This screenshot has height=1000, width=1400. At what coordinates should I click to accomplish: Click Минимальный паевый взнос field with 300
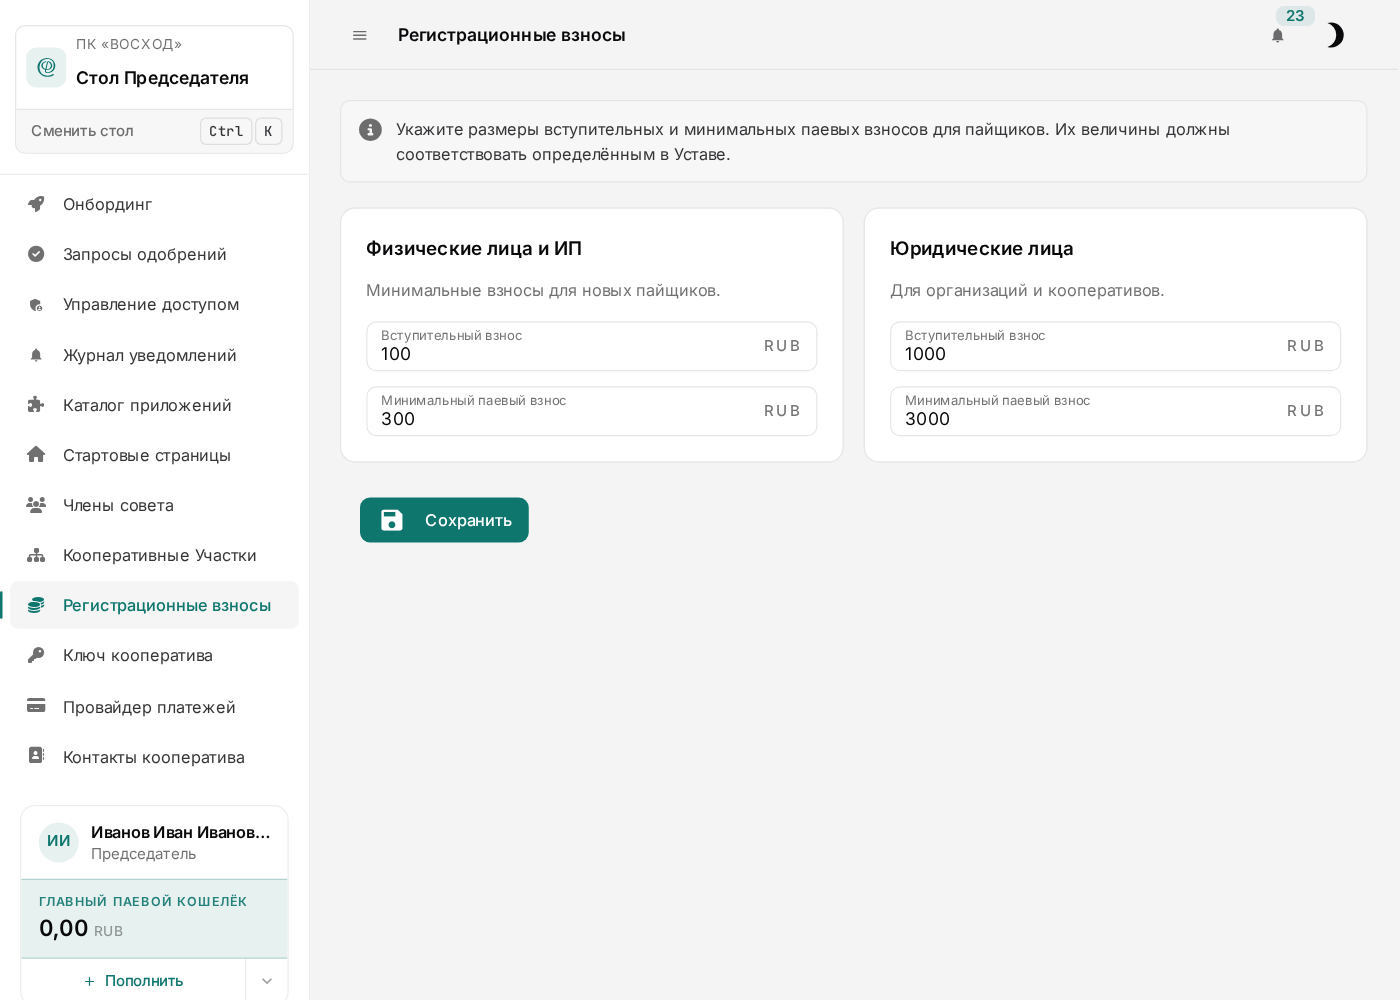(x=592, y=411)
